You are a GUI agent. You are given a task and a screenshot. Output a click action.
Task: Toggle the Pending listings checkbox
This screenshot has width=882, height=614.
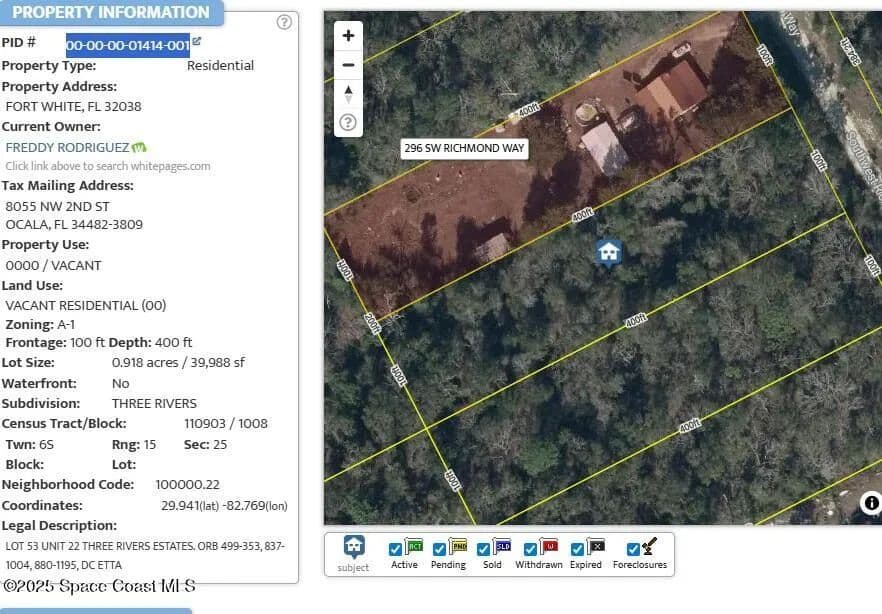coord(440,549)
